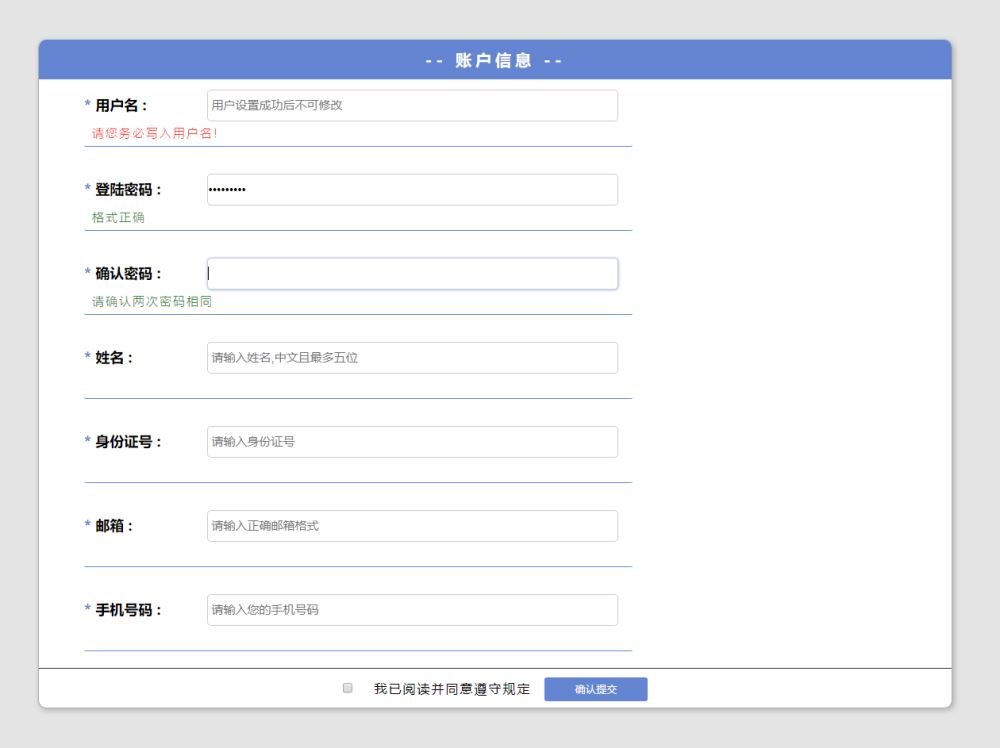This screenshot has width=1000, height=748.
Task: Click the red 请您务必写入用户名 error message
Action: point(154,134)
